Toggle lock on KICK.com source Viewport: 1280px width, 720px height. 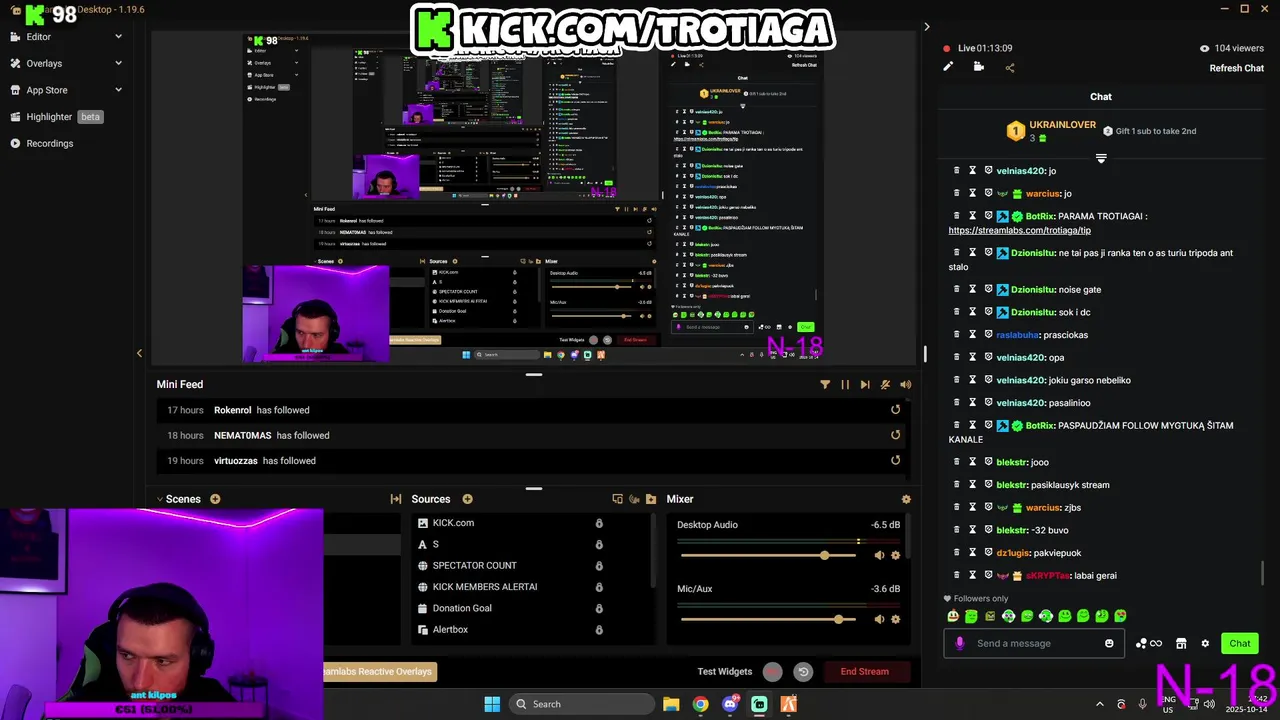tap(599, 523)
